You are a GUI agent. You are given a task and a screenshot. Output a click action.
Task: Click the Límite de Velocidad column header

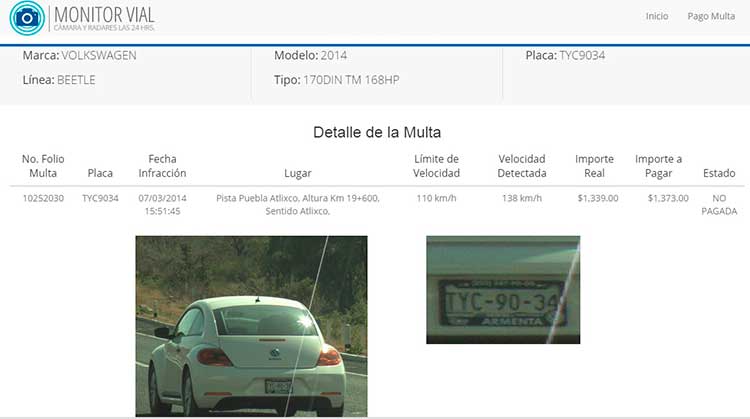point(436,166)
